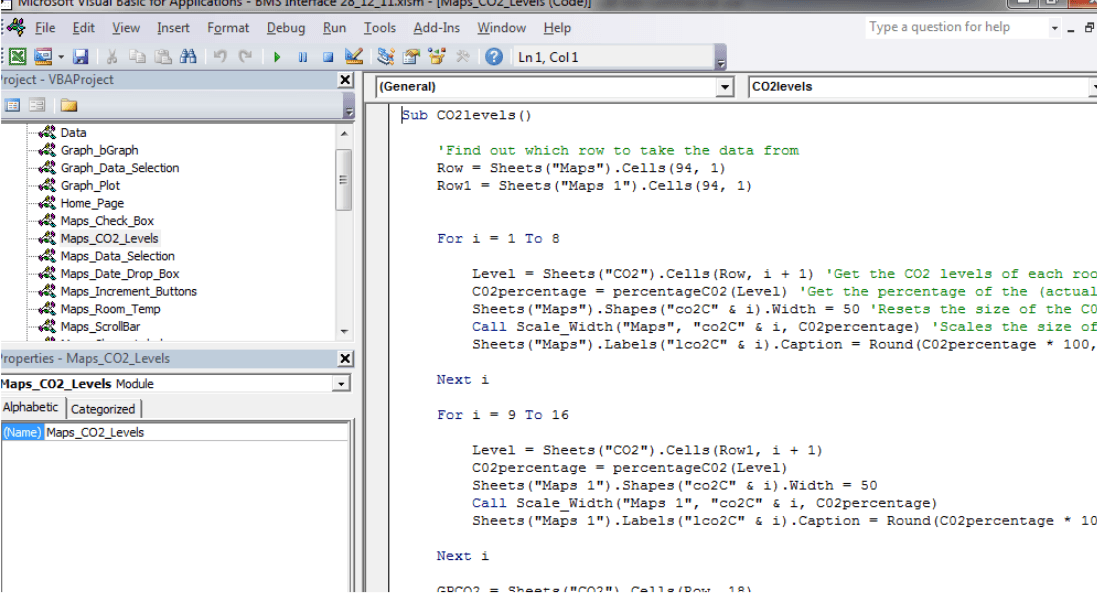The height and width of the screenshot is (595, 1097).
Task: Switch to the Categorized tab in Properties
Action: coord(104,407)
